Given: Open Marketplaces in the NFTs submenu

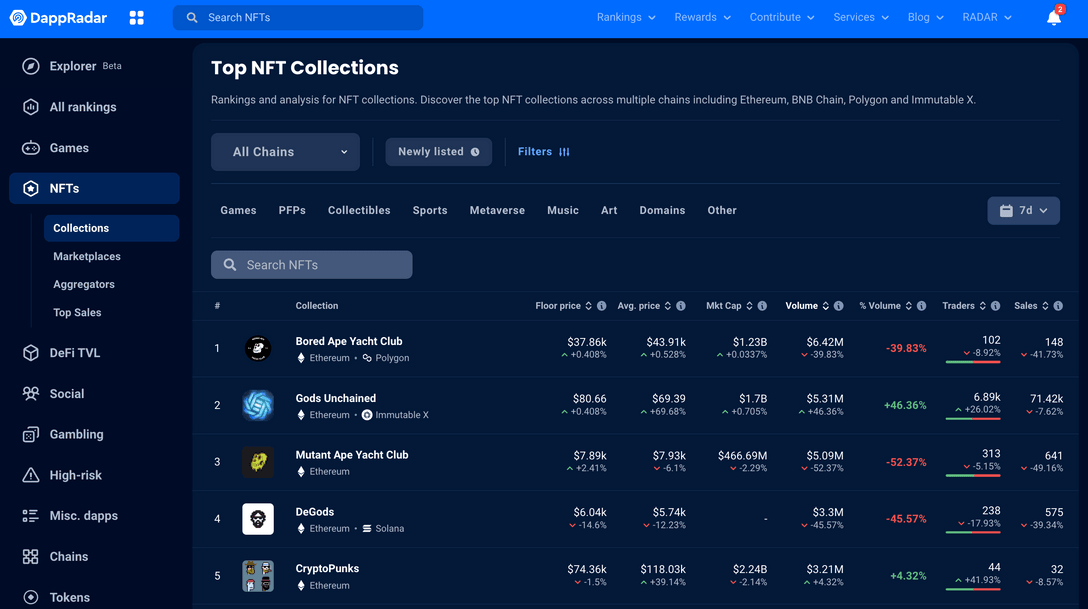Looking at the screenshot, I should pyautogui.click(x=87, y=257).
